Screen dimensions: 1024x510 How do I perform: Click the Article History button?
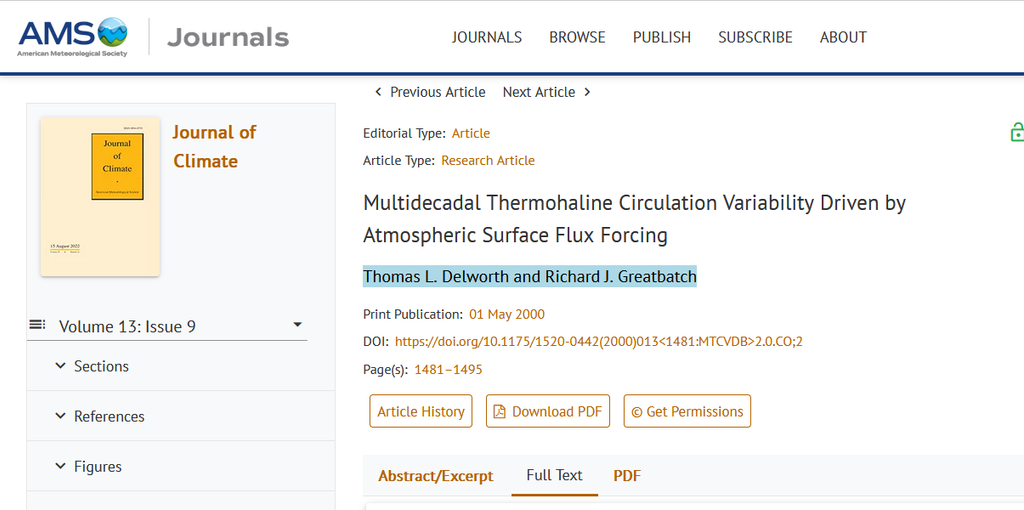(421, 411)
